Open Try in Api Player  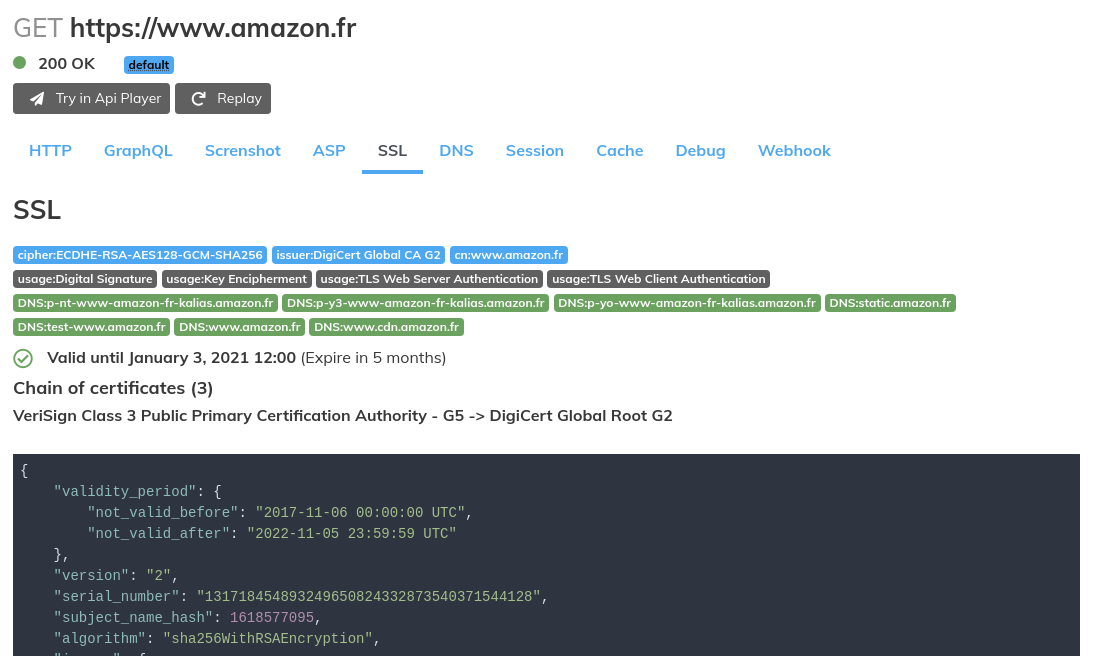(x=91, y=98)
